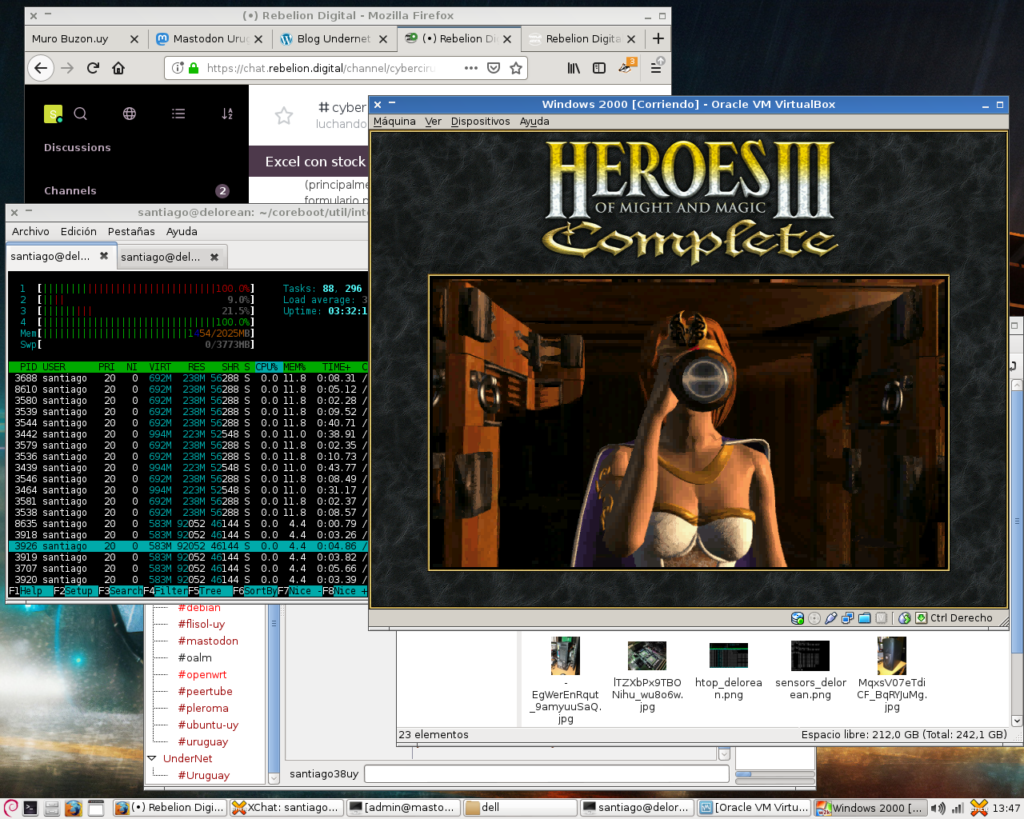Click Rocket.Chat search magnifier icon
This screenshot has height=819, width=1024.
[x=80, y=114]
